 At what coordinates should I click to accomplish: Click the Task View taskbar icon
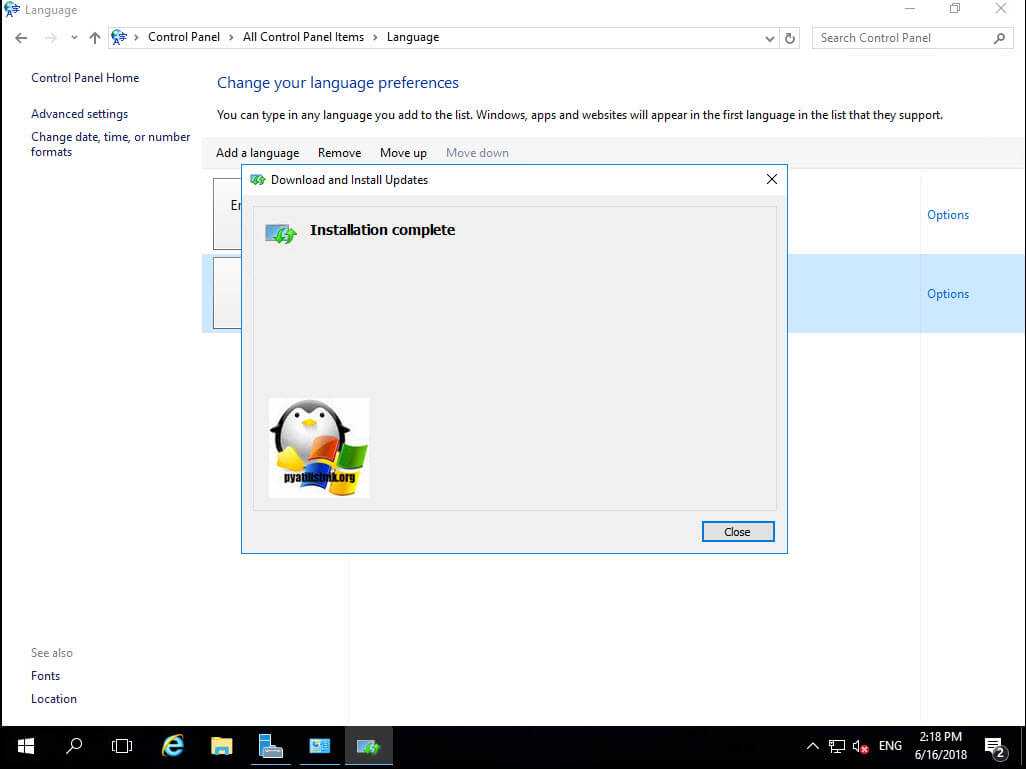tap(122, 746)
